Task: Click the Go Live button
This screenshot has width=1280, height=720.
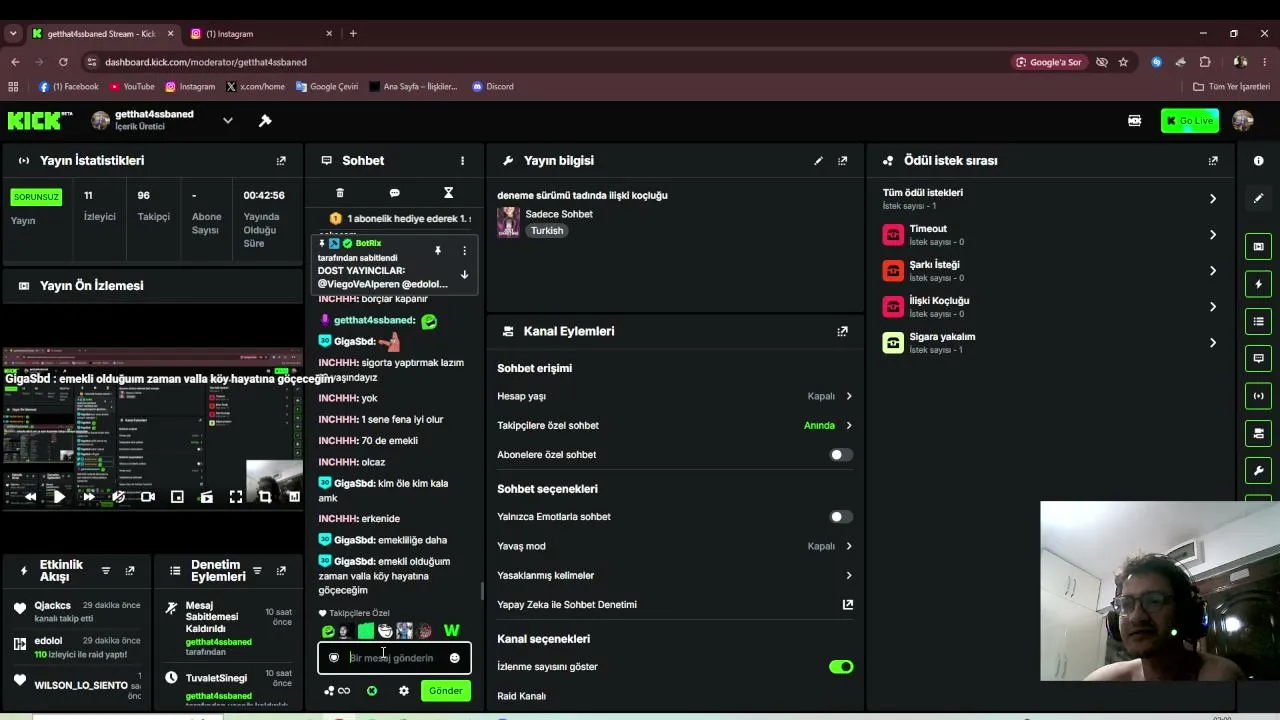Action: tap(1189, 121)
